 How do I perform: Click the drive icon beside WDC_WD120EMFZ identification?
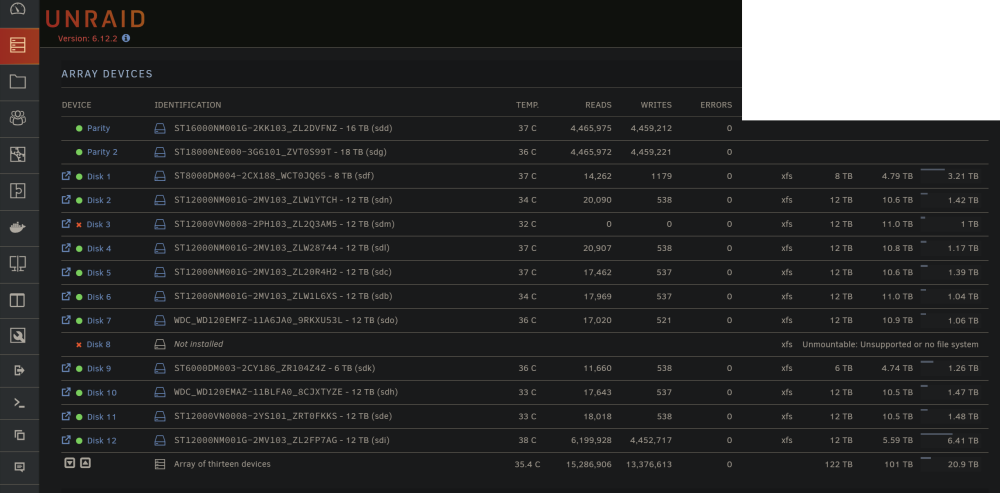tap(160, 320)
